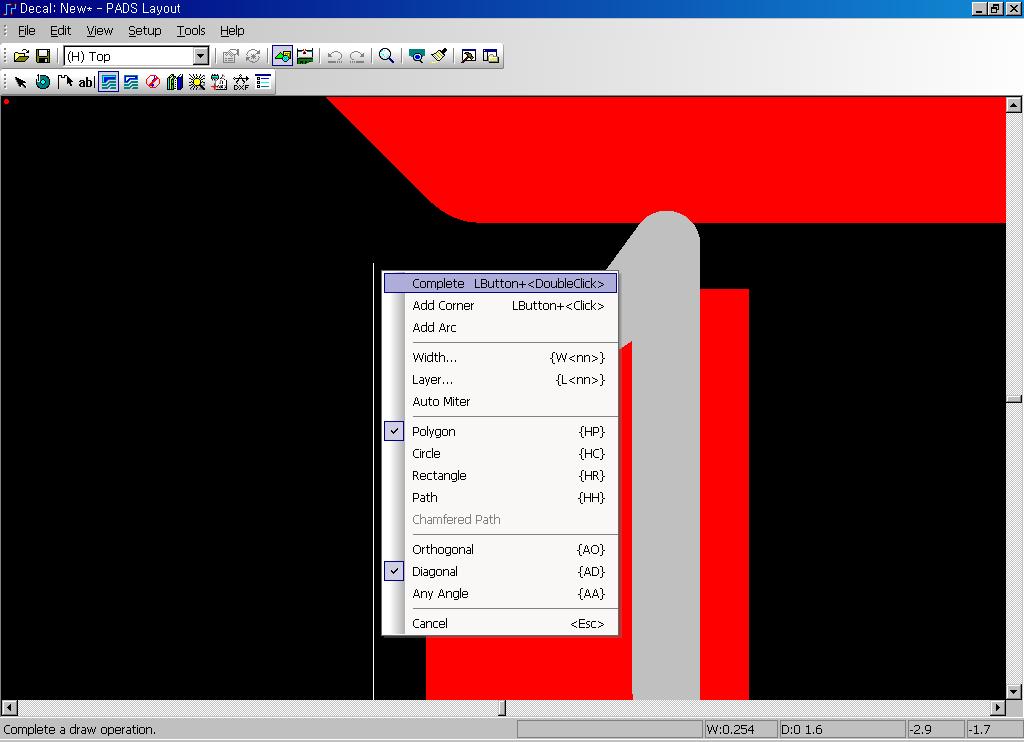Click the greyed-out Properties icon in the toolbar
Screen dimensions: 1024x742
tap(231, 56)
